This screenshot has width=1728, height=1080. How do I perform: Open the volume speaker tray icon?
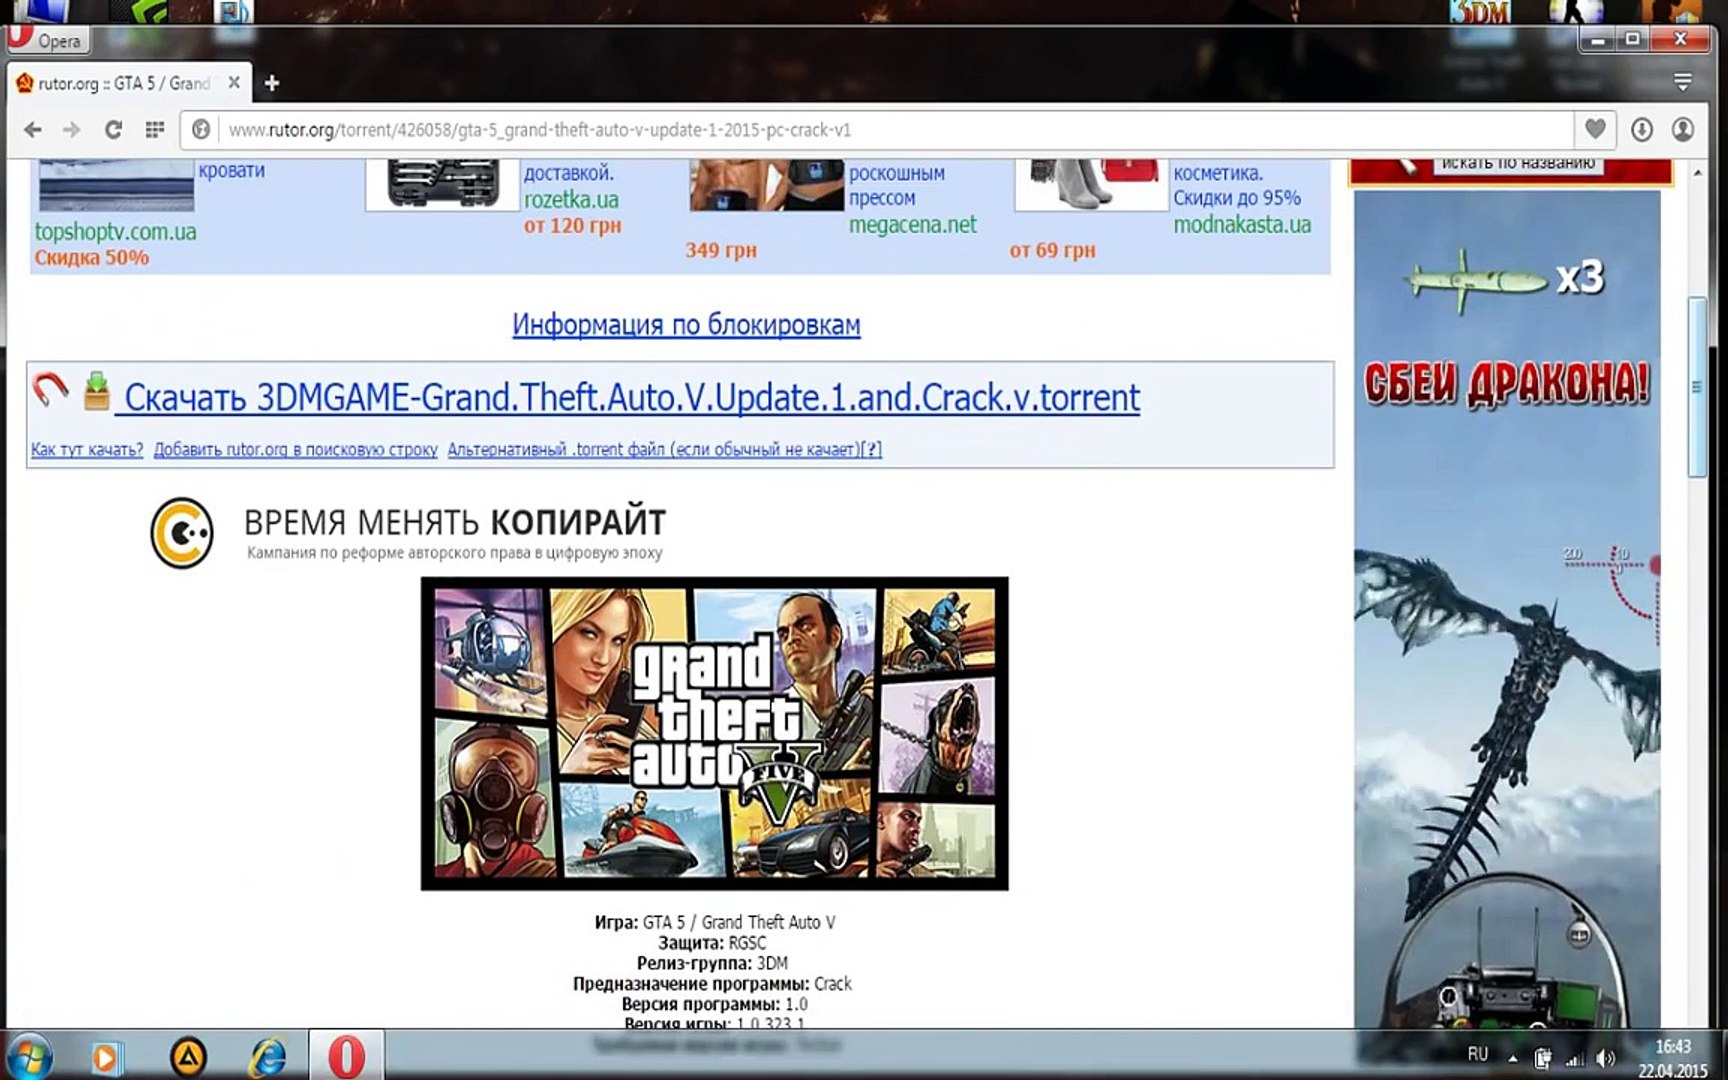tap(1606, 1058)
